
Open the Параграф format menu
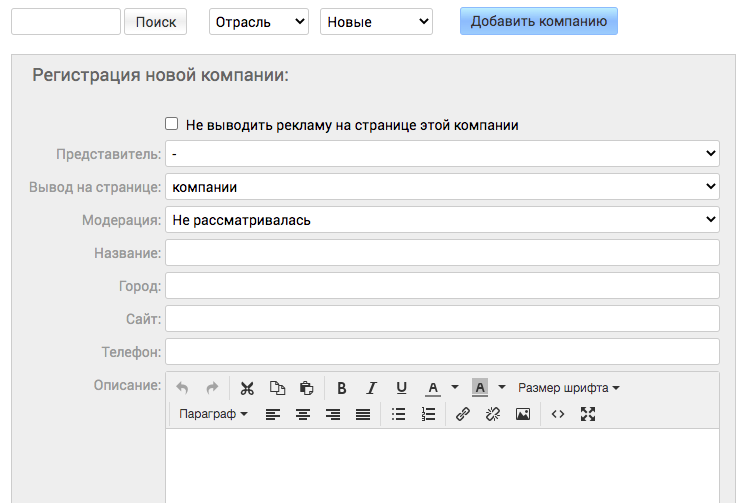pyautogui.click(x=213, y=415)
